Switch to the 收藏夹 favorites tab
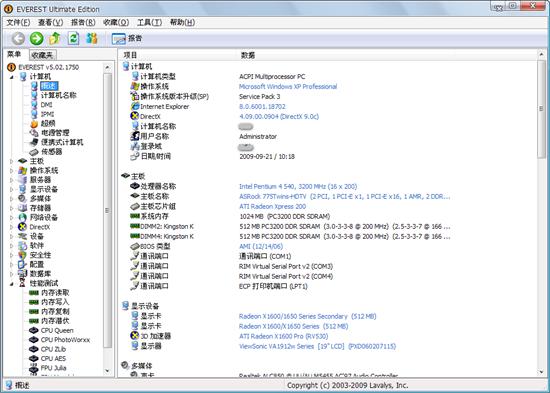550x393 pixels. tap(42, 55)
